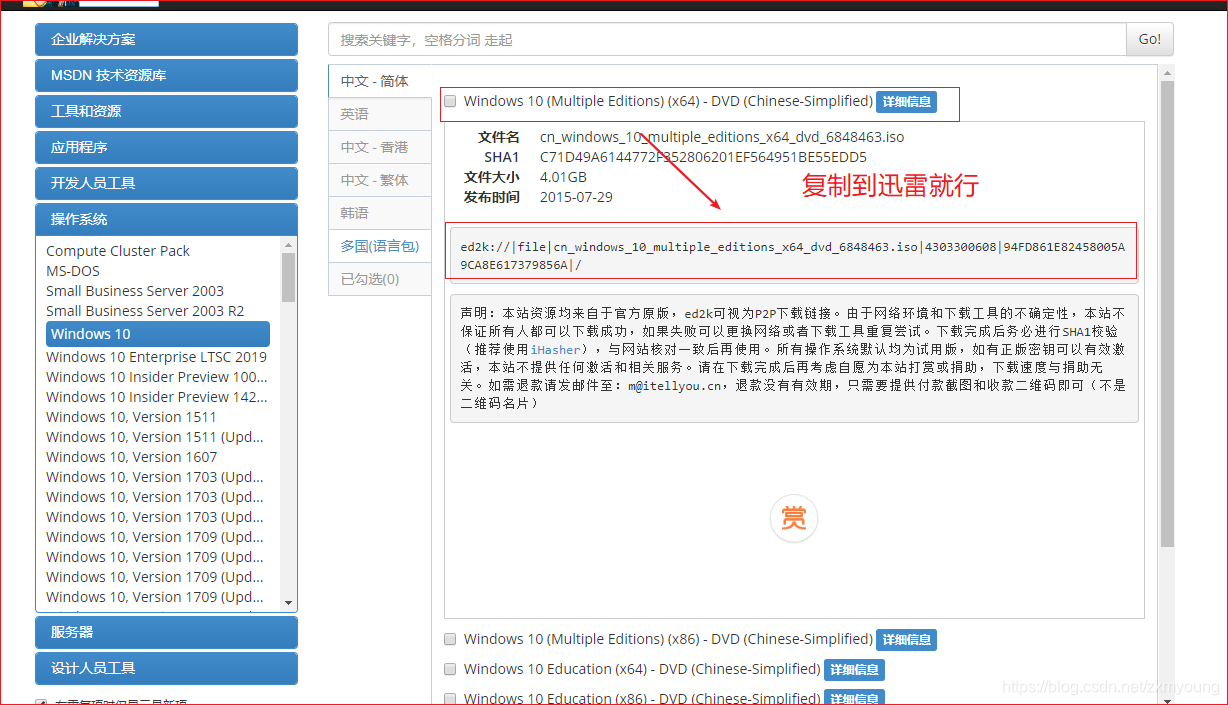The image size is (1228, 705).
Task: Switch to 中文 - 香港 language tab
Action: (x=379, y=147)
